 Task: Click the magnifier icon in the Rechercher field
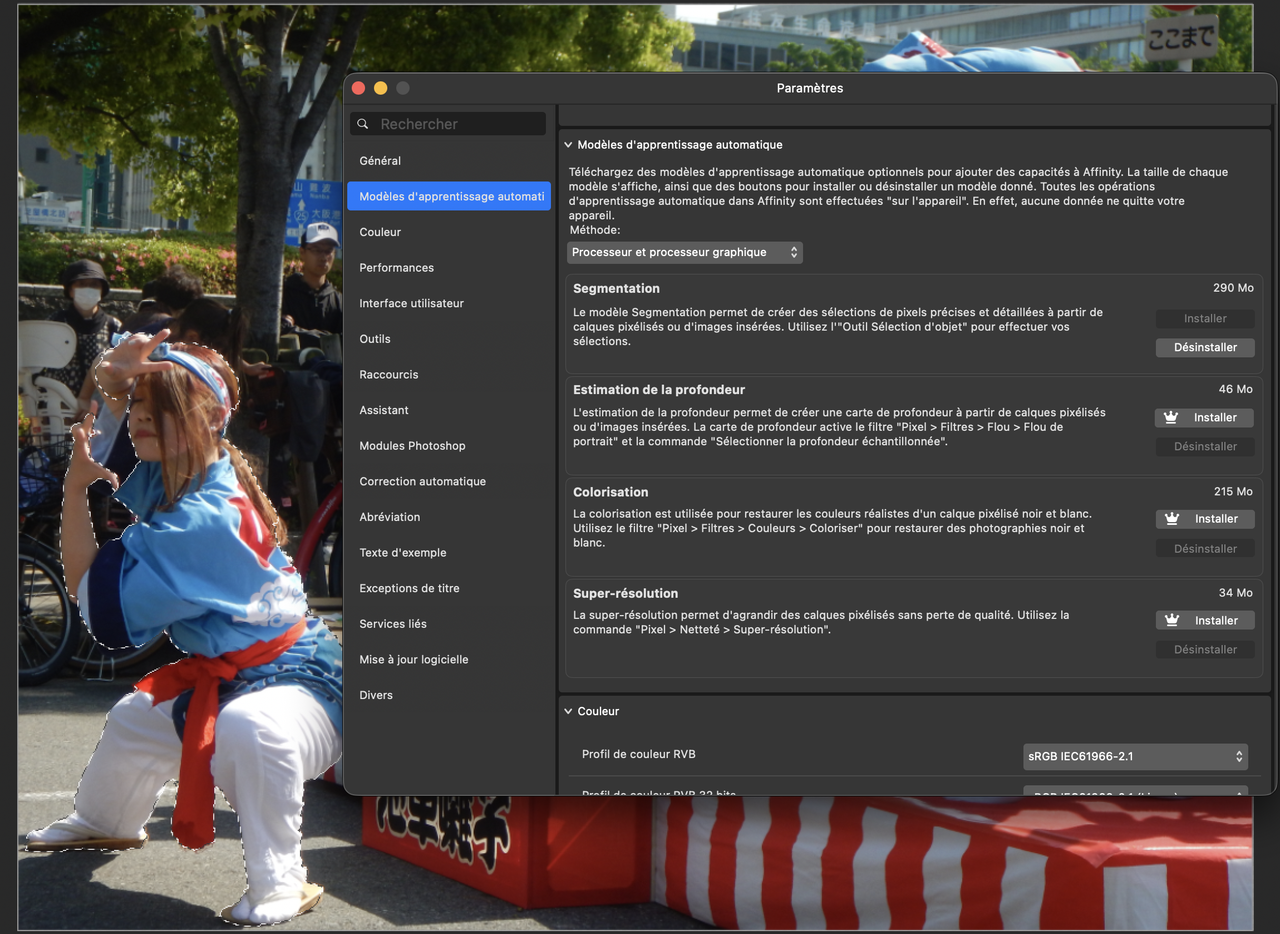click(x=364, y=123)
